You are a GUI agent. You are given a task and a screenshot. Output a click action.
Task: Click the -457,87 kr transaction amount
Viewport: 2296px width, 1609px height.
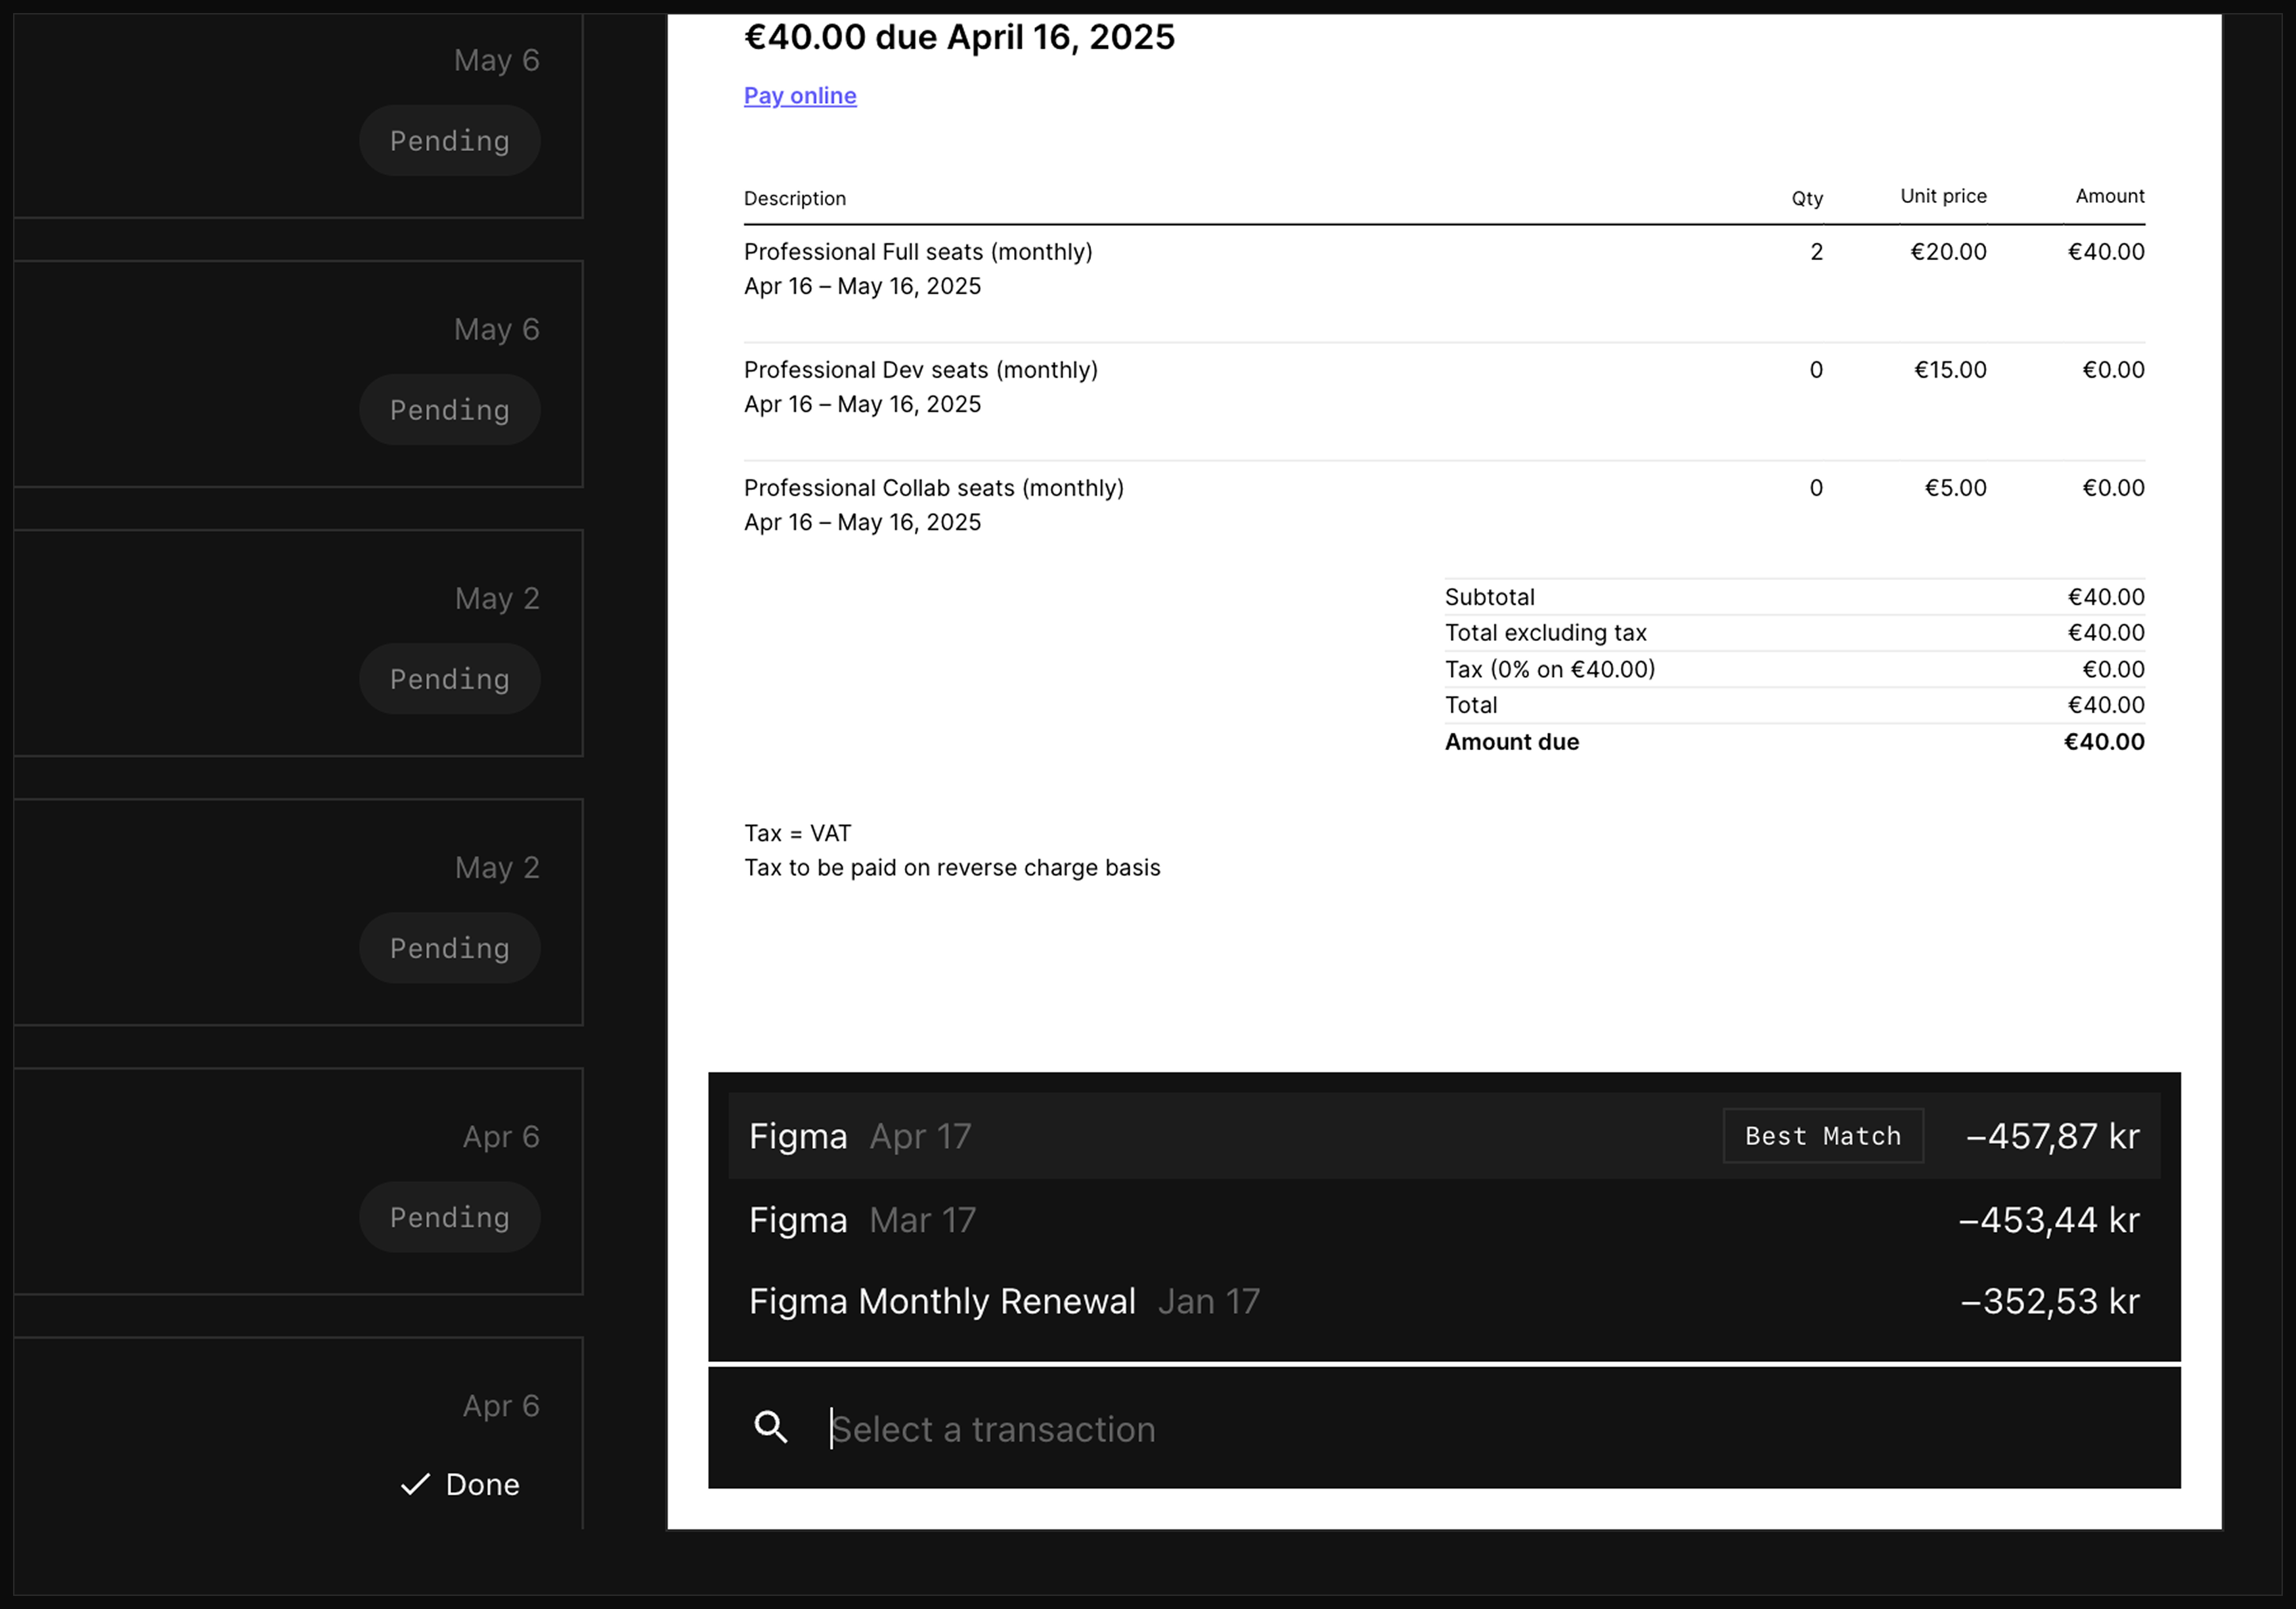[2052, 1136]
